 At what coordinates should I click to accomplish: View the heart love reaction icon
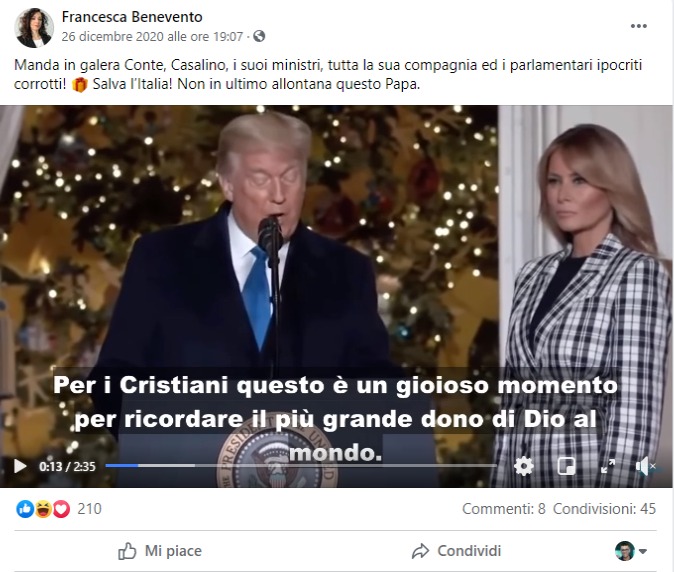[61, 509]
